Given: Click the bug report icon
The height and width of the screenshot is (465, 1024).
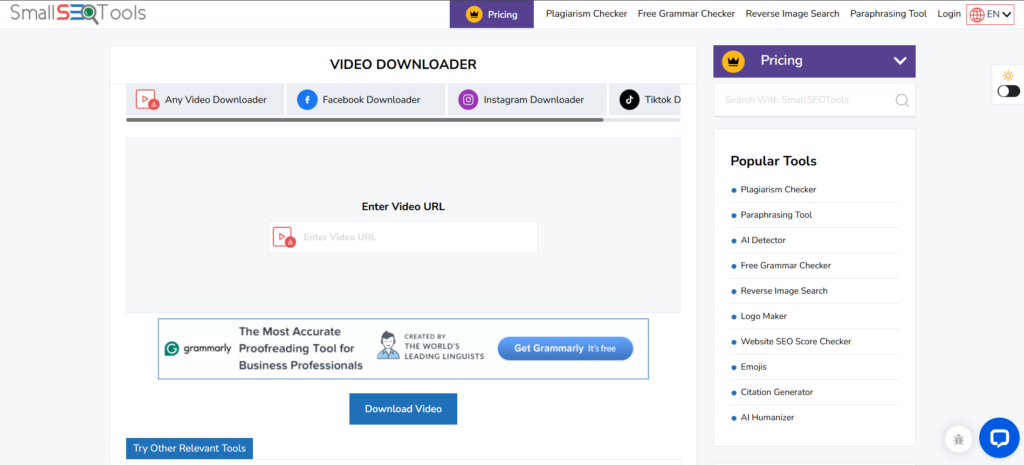Looking at the screenshot, I should [959, 440].
